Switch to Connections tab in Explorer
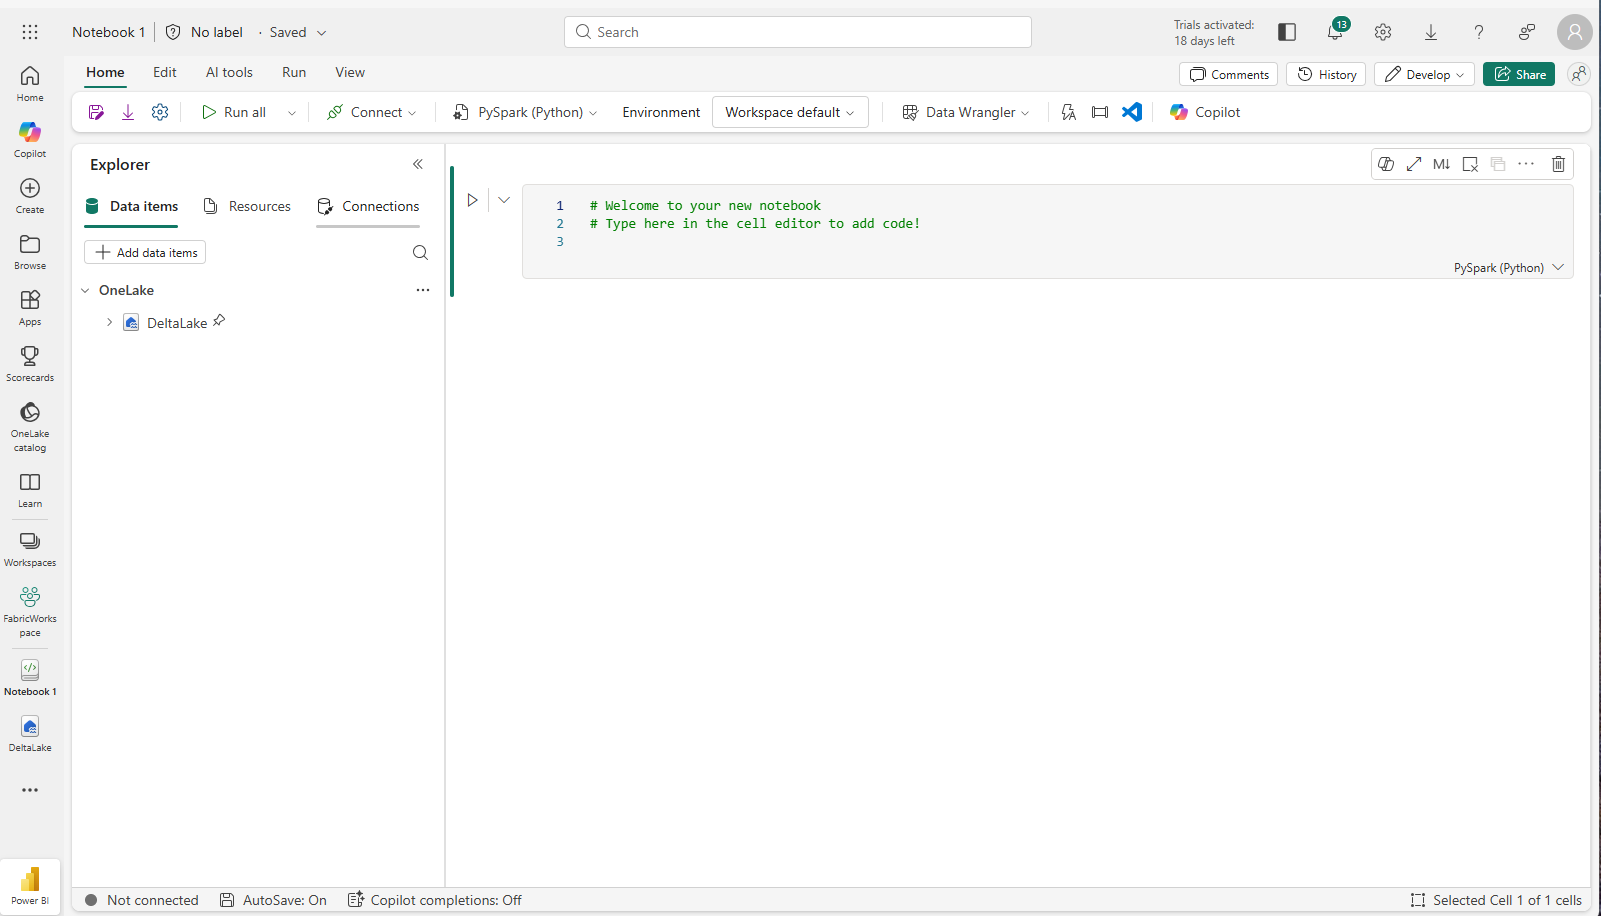1601x916 pixels. coord(368,206)
